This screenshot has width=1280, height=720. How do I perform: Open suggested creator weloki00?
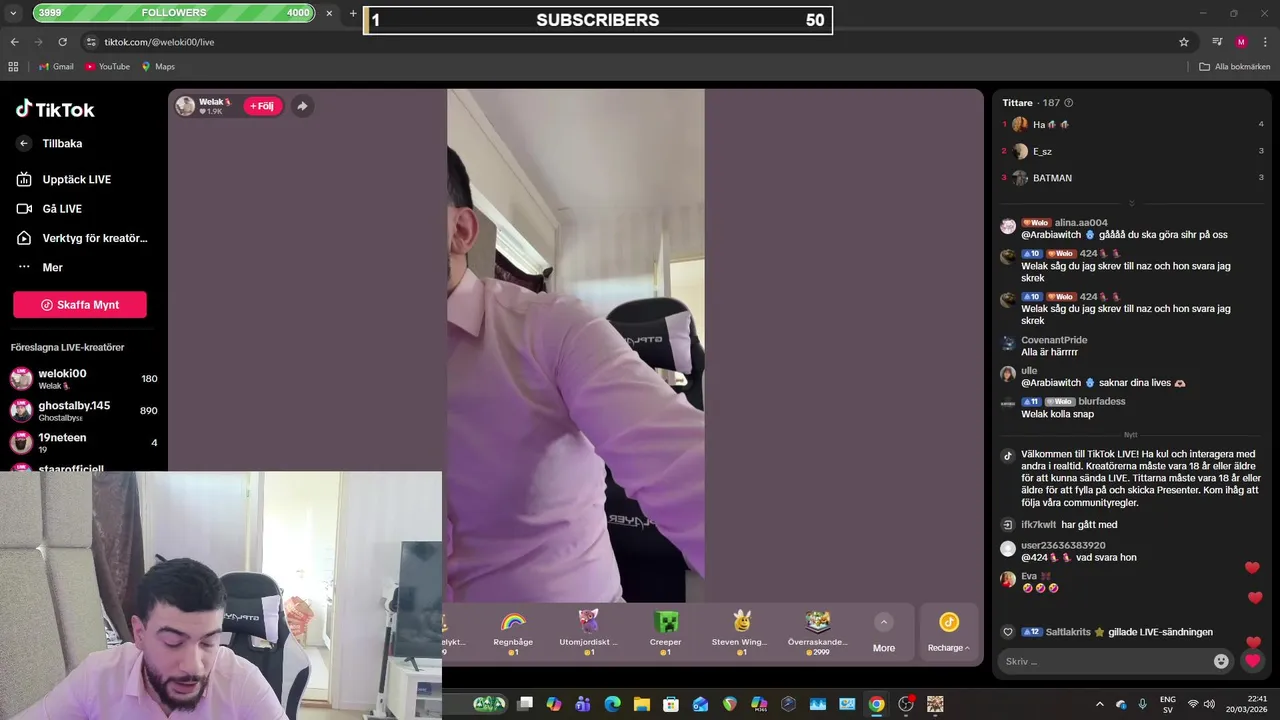click(x=84, y=379)
